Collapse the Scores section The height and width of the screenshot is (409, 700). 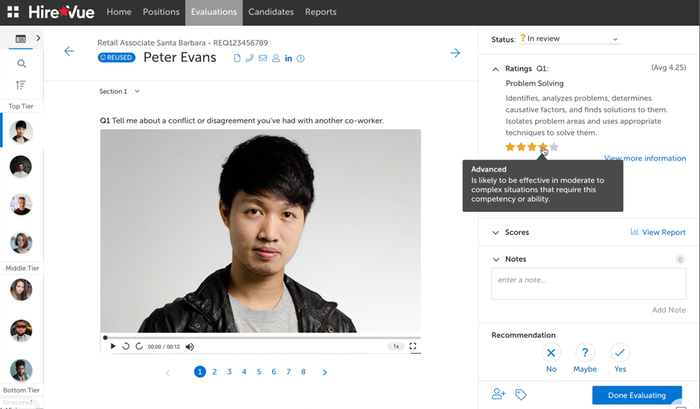click(496, 232)
